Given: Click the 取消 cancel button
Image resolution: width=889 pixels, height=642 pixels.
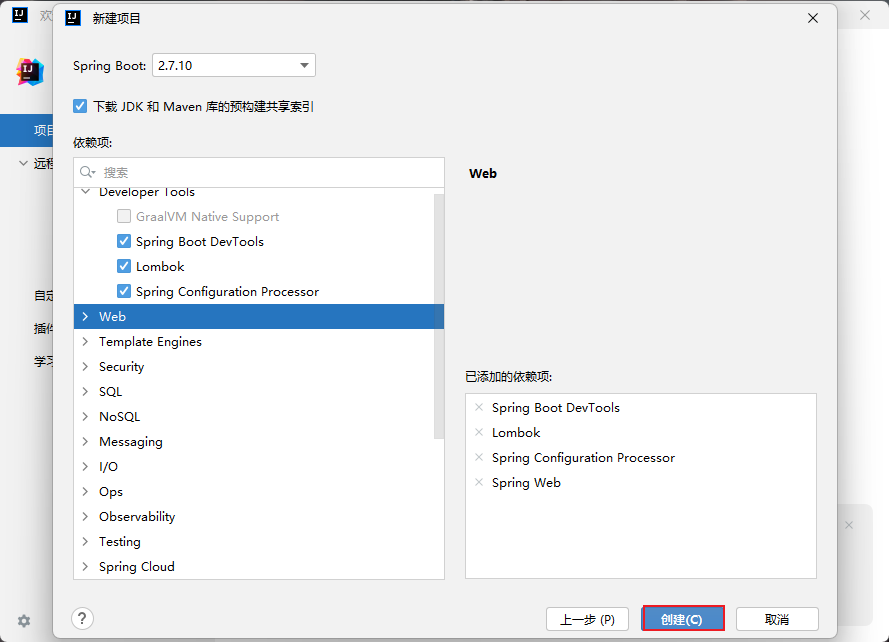Looking at the screenshot, I should click(x=777, y=619).
